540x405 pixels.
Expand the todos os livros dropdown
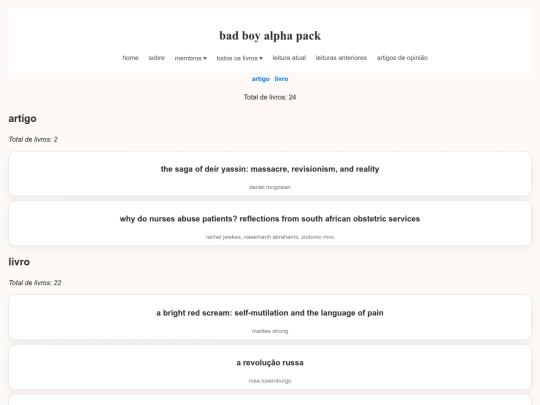pyautogui.click(x=239, y=58)
